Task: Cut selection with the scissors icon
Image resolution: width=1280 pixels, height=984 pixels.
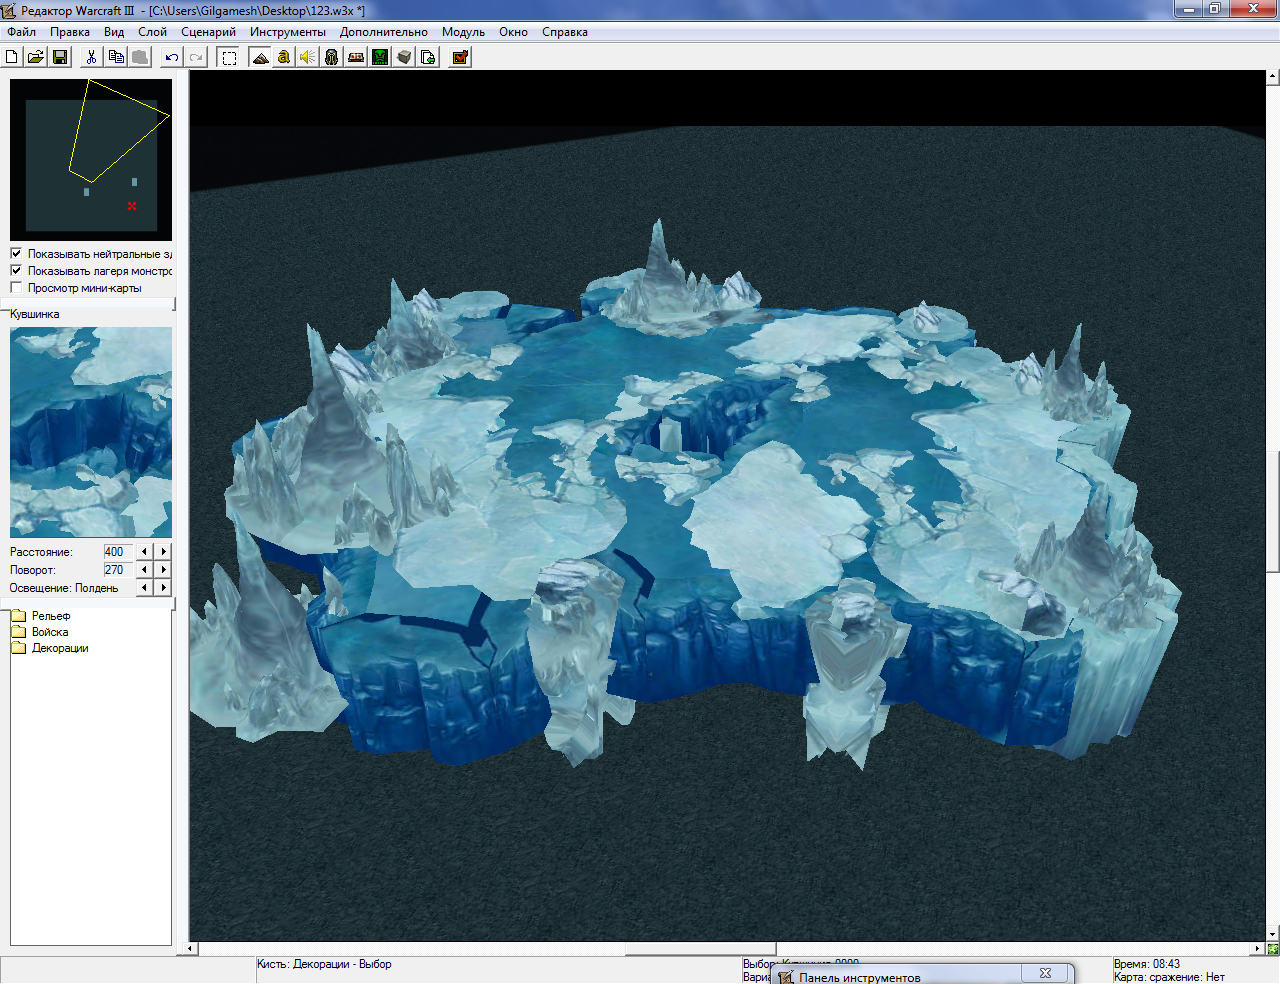Action: [91, 57]
